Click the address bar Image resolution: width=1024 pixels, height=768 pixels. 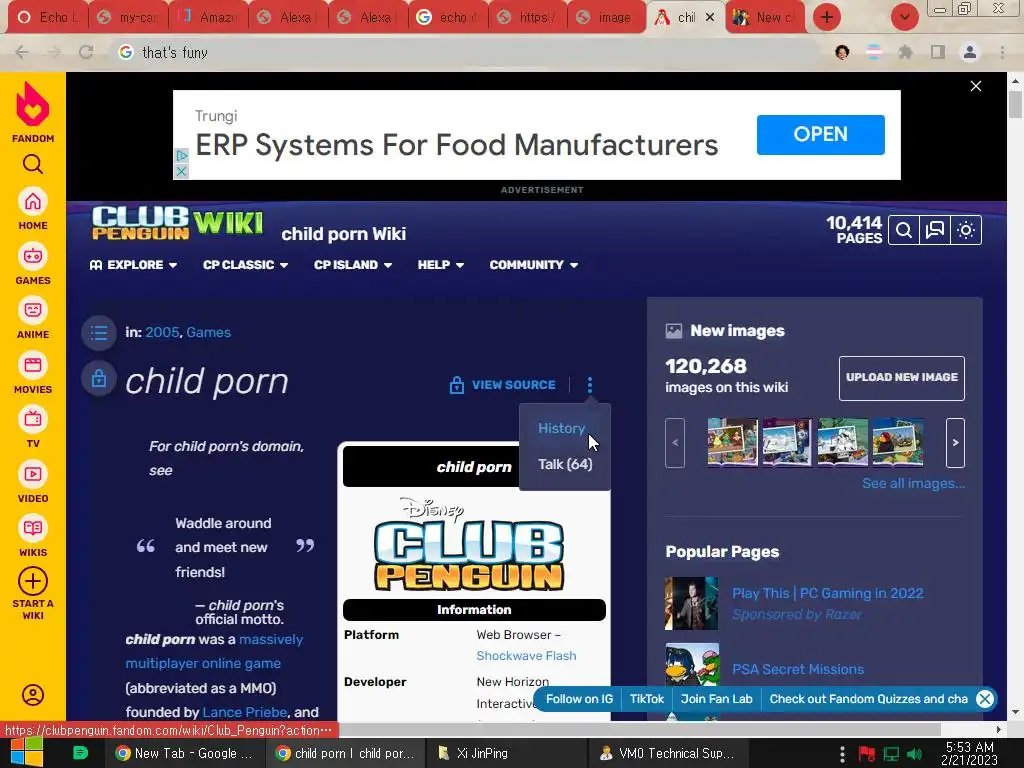(464, 52)
